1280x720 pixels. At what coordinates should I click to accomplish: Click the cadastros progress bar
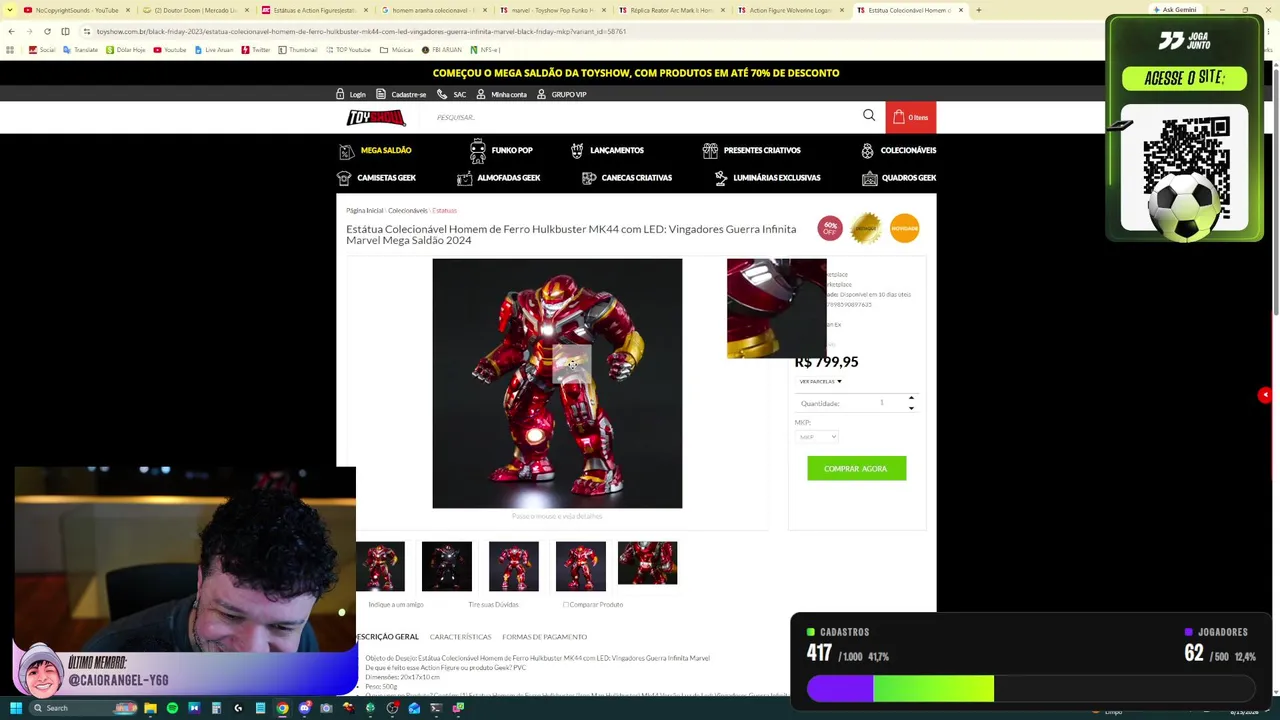click(x=1031, y=688)
